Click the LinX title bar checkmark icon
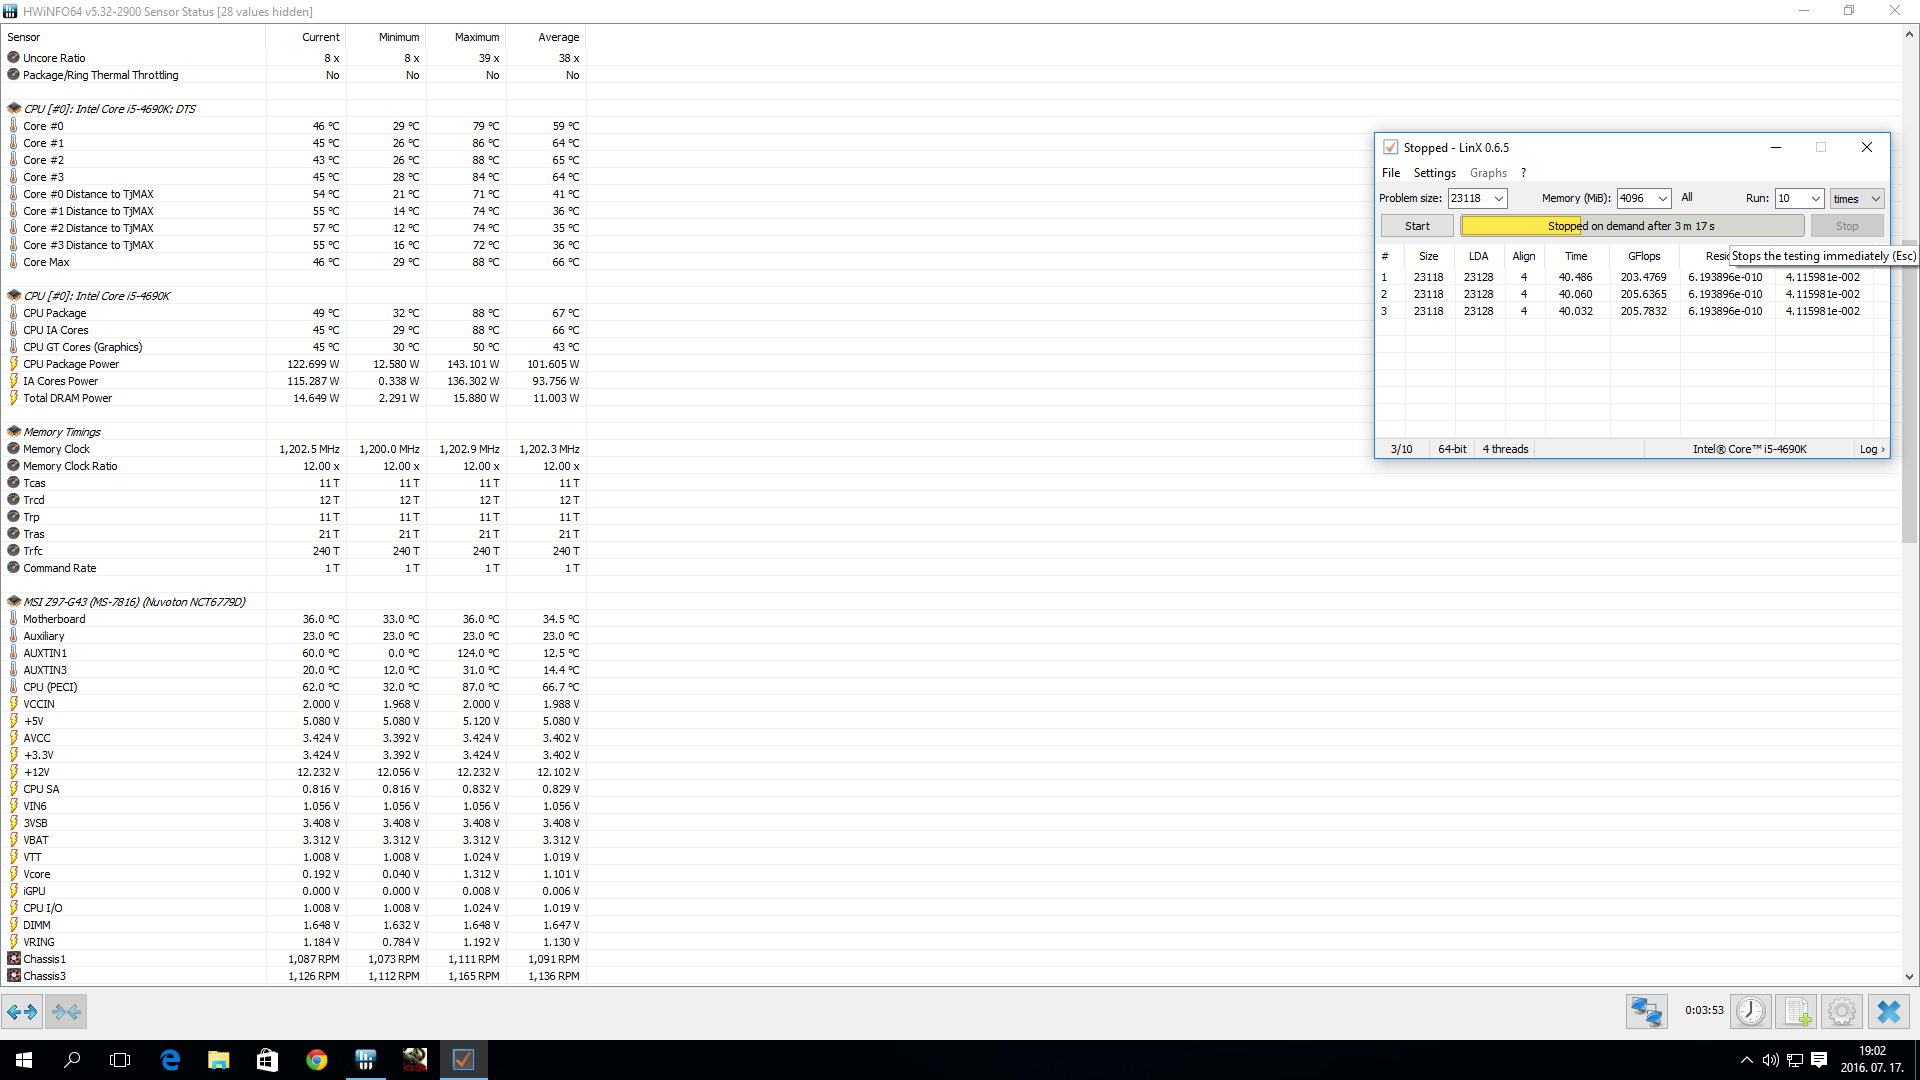 pyautogui.click(x=1390, y=147)
